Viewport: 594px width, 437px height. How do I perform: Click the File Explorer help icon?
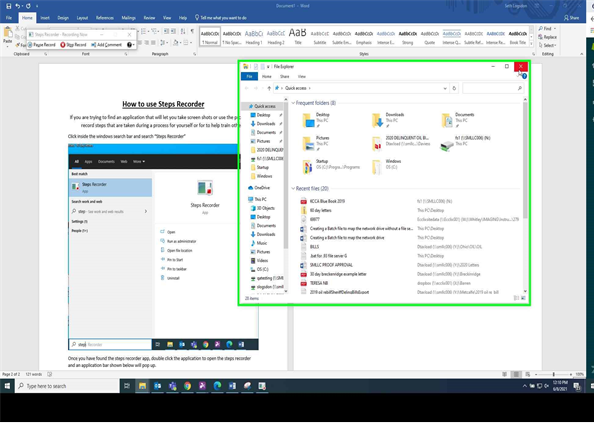tap(524, 76)
